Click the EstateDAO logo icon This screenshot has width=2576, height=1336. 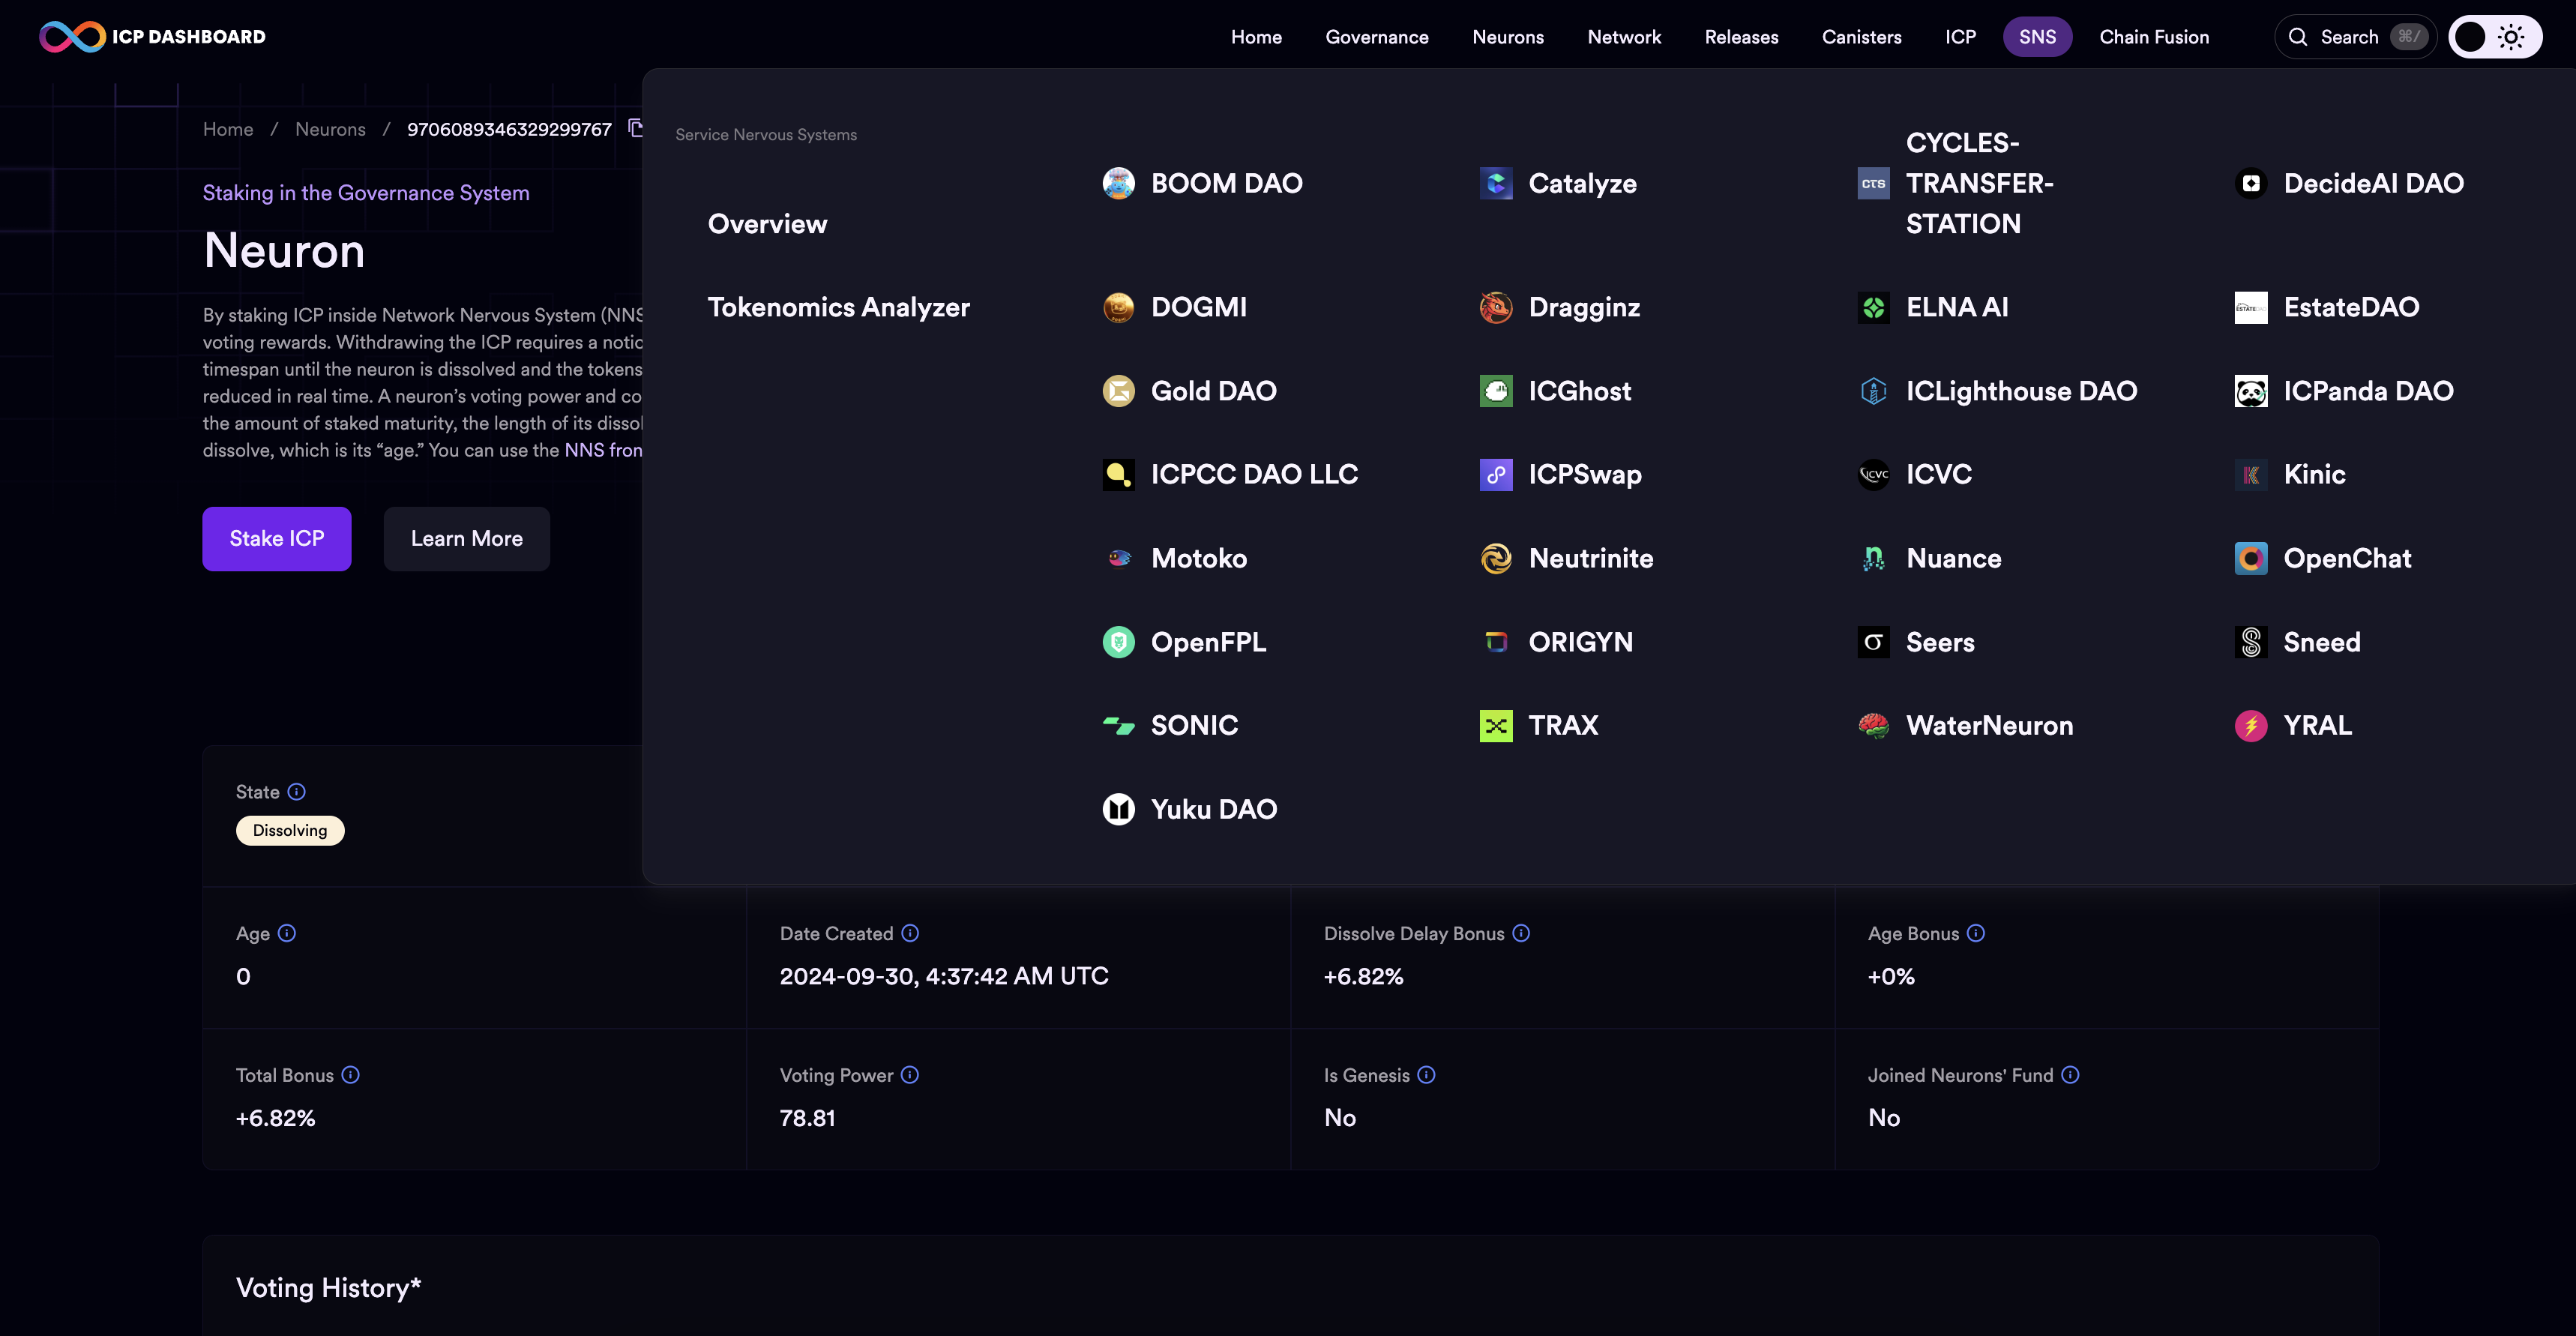click(x=2251, y=307)
